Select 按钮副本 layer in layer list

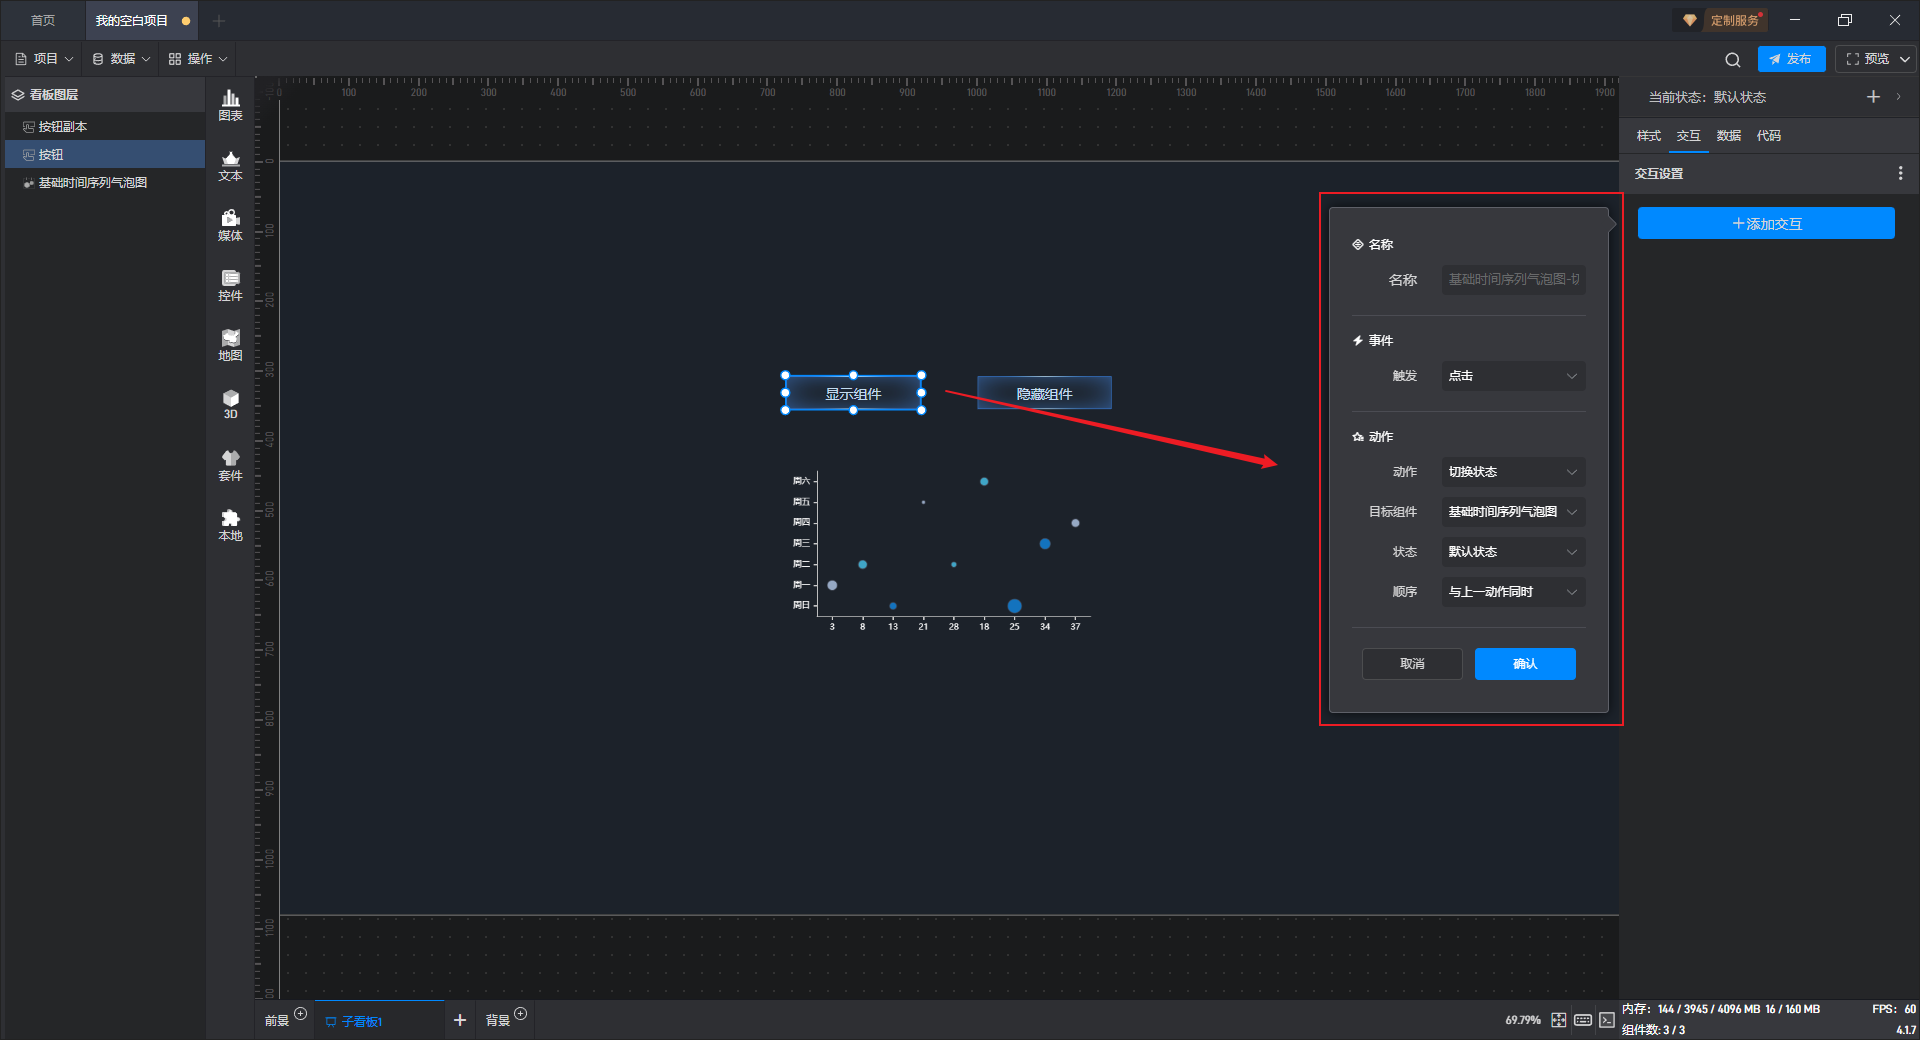tap(63, 127)
